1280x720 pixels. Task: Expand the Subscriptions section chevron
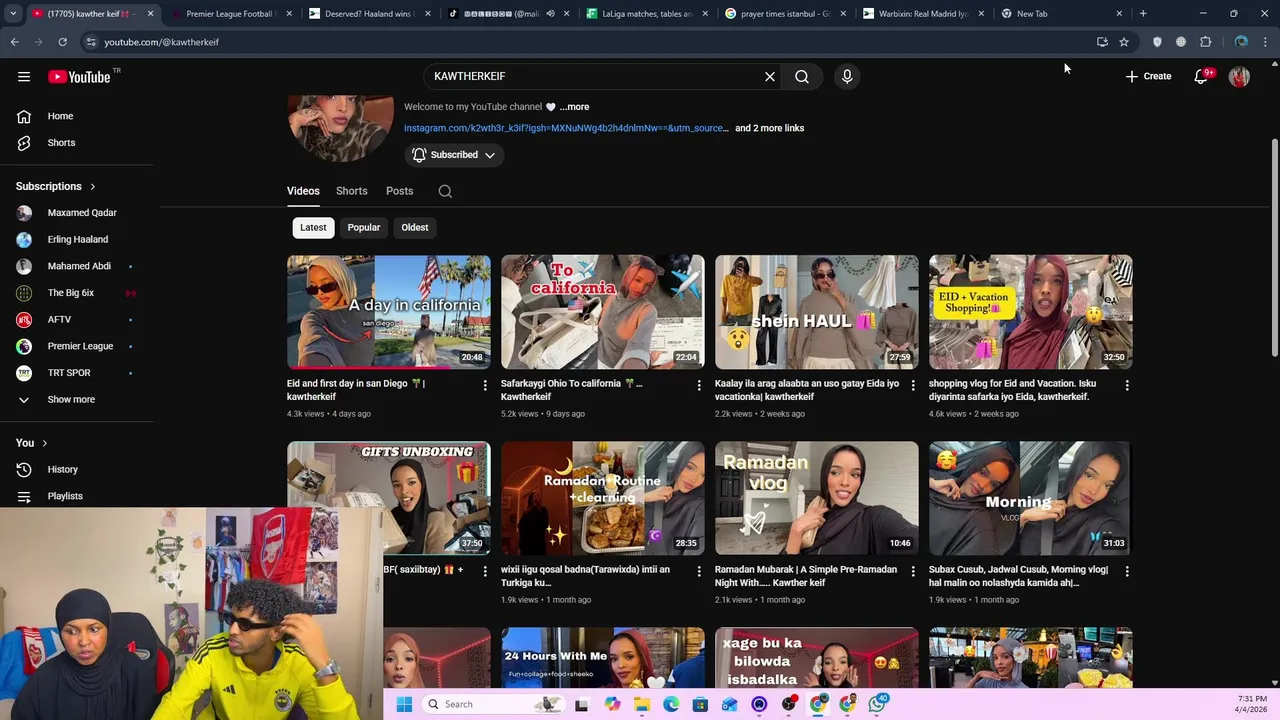[x=93, y=186]
